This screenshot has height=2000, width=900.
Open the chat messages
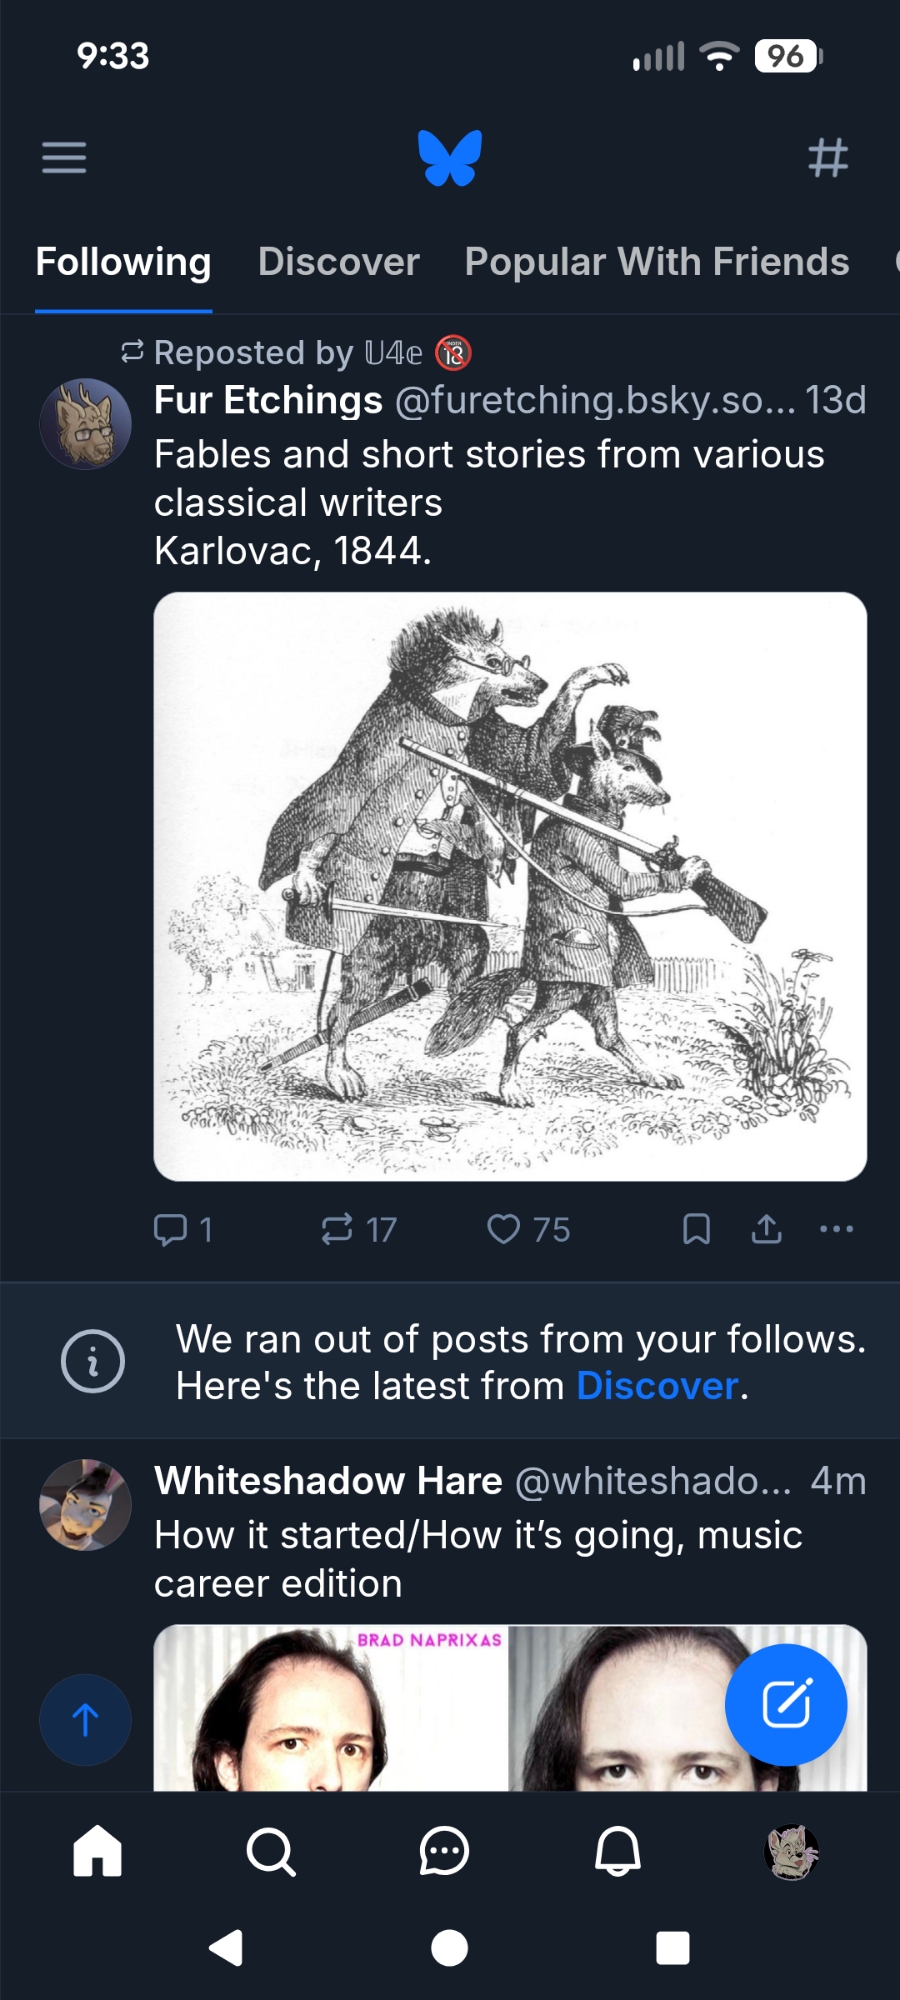pyautogui.click(x=444, y=1852)
